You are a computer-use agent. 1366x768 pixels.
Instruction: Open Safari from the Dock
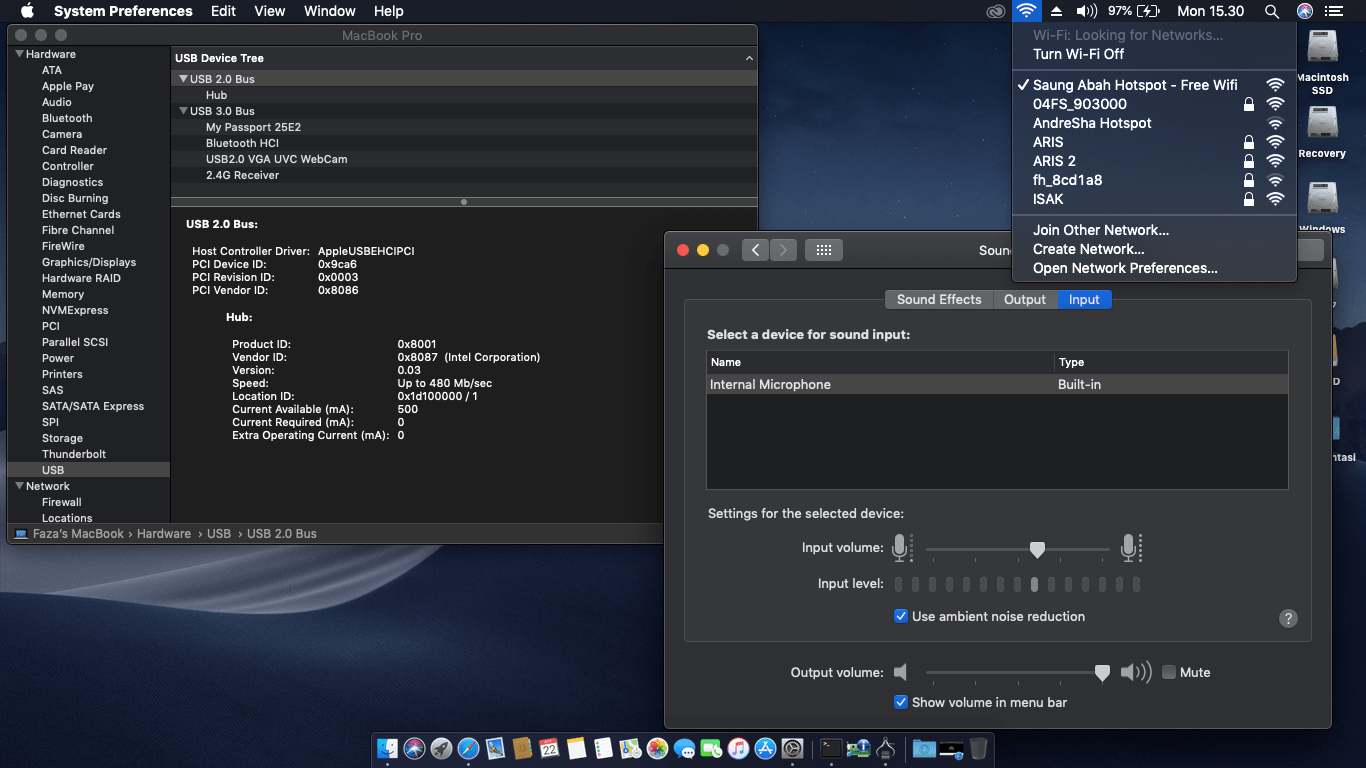click(x=468, y=748)
